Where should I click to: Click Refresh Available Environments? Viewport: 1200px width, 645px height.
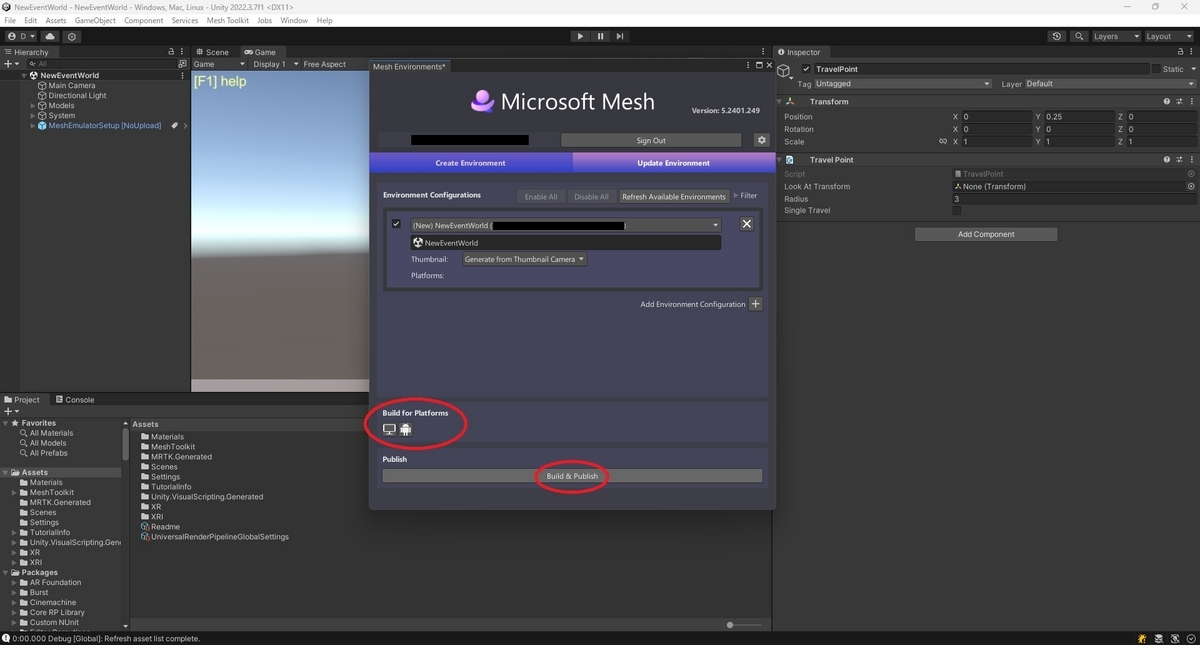674,196
